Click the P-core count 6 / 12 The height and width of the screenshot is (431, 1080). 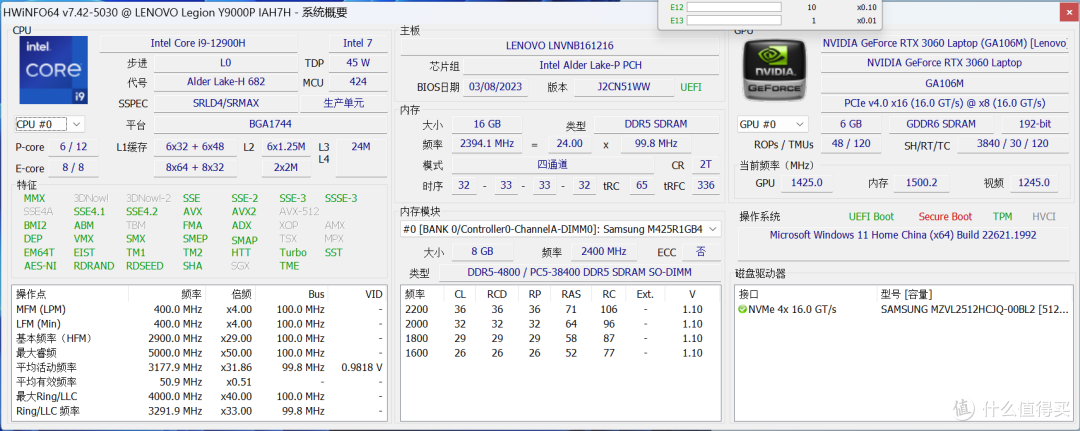73,147
